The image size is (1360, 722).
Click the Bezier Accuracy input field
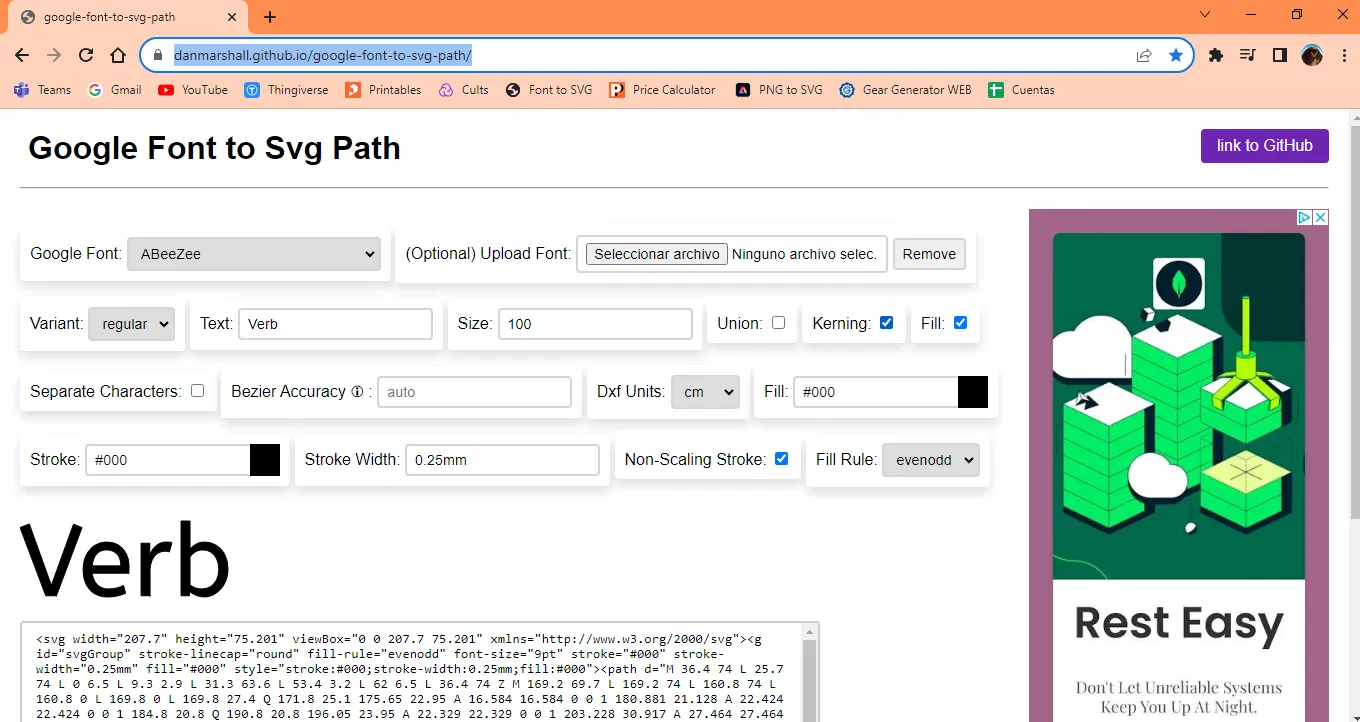click(x=474, y=392)
